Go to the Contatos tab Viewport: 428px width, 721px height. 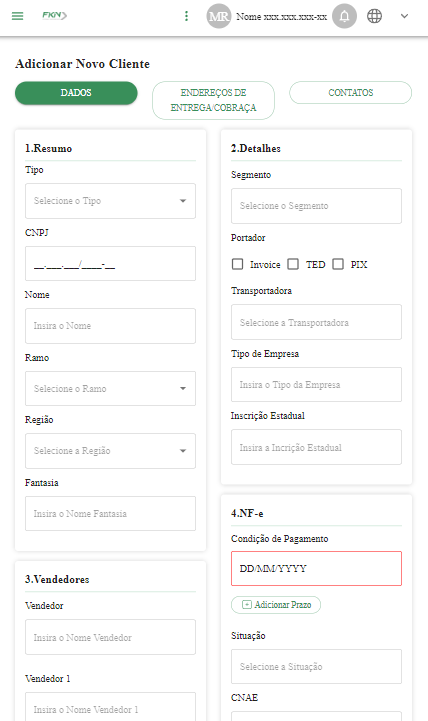coord(350,92)
